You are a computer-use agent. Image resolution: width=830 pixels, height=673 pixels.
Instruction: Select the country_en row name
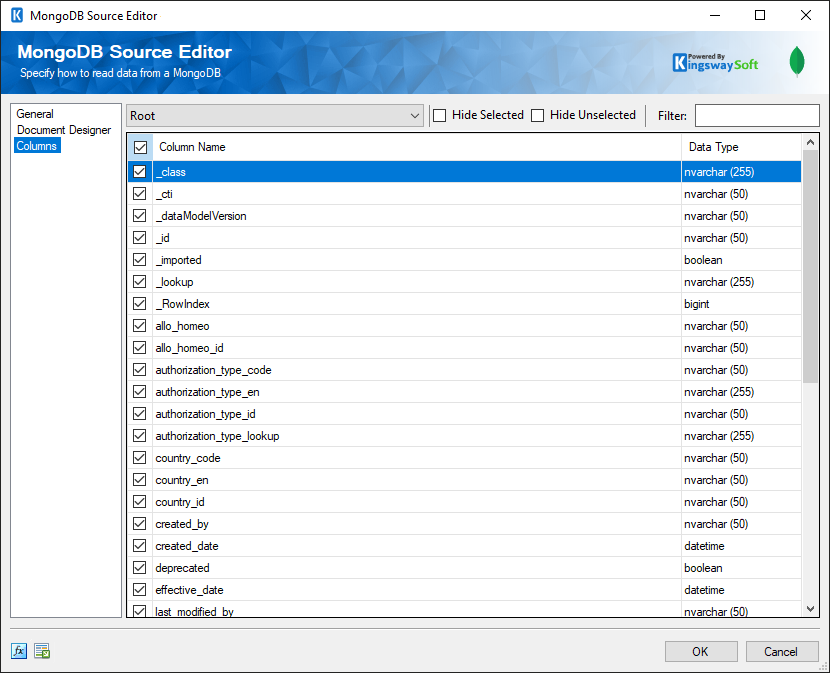[182, 480]
